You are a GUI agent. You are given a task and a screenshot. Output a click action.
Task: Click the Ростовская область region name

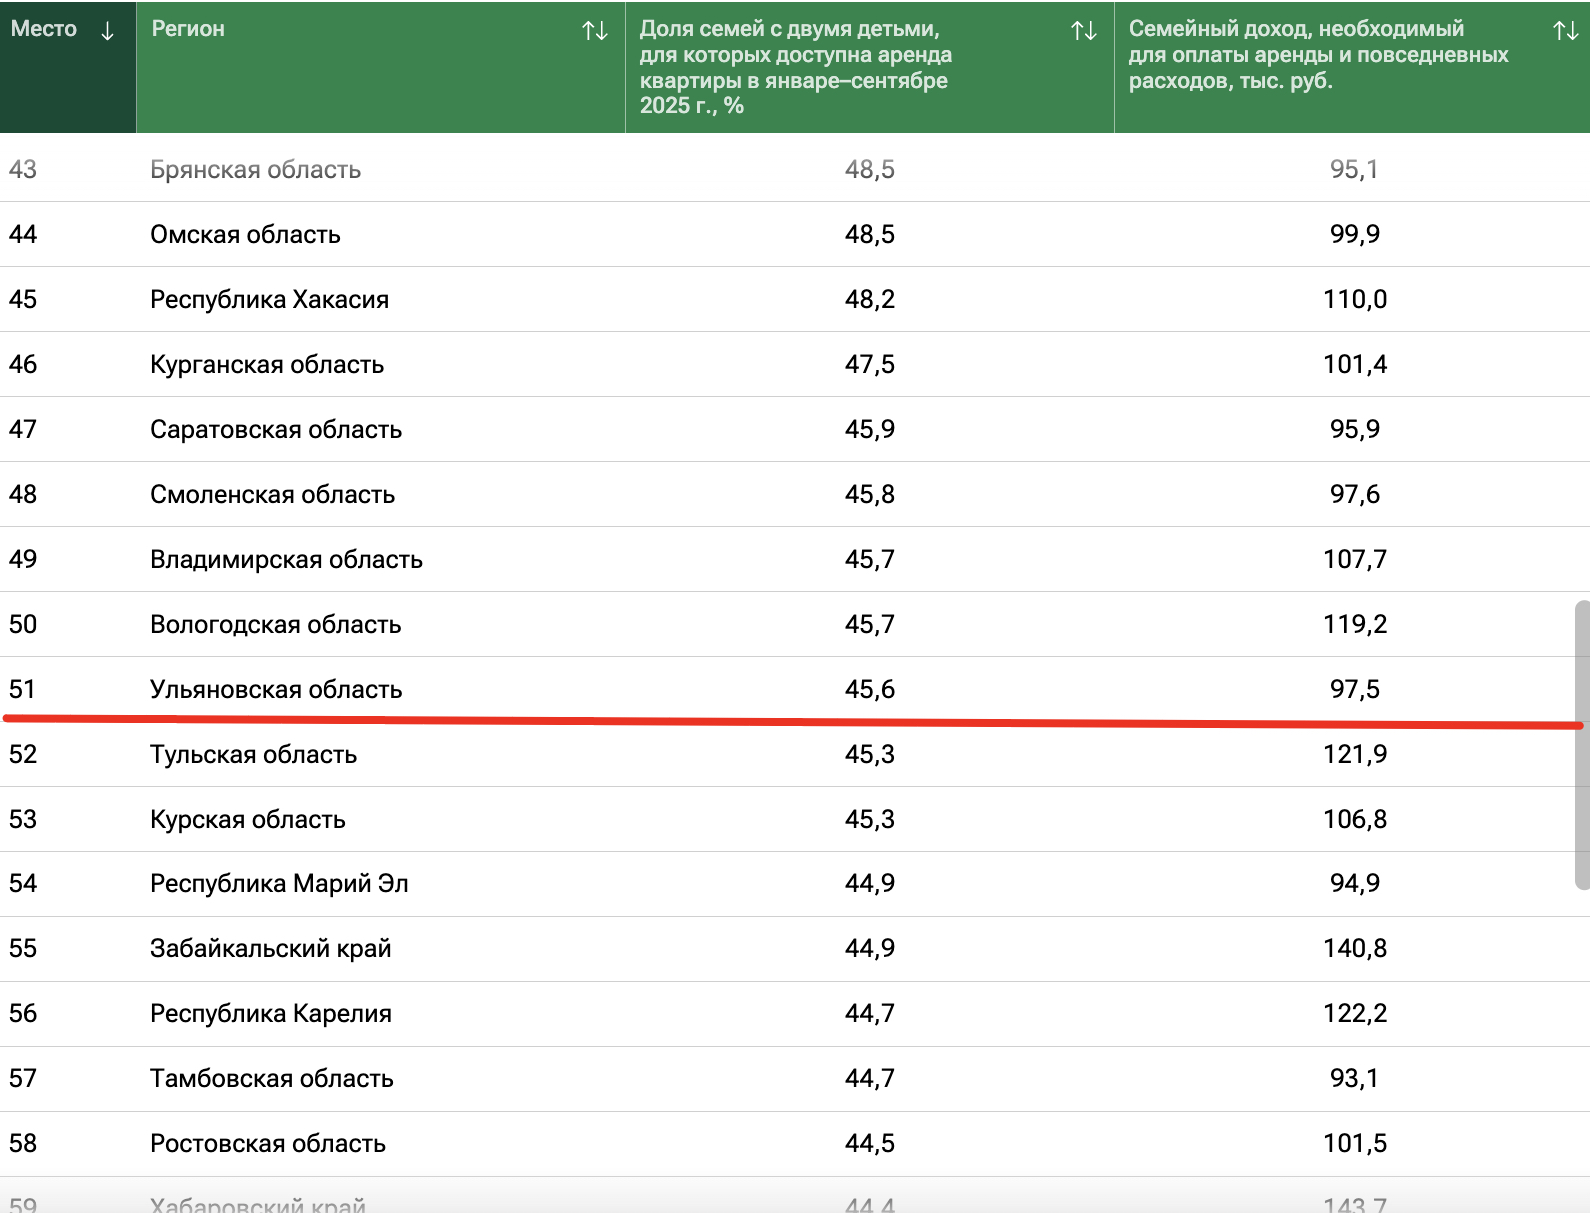[x=267, y=1143]
